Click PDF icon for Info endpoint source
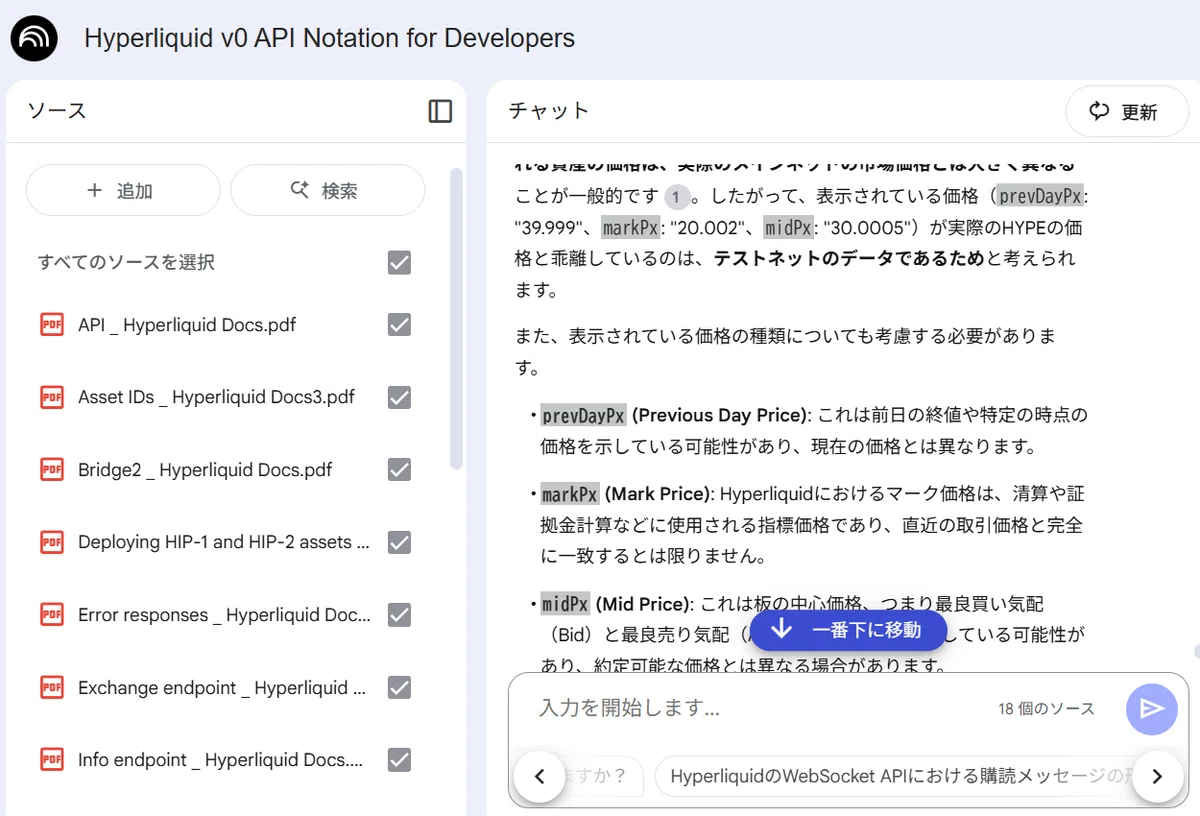This screenshot has height=816, width=1200. (51, 760)
